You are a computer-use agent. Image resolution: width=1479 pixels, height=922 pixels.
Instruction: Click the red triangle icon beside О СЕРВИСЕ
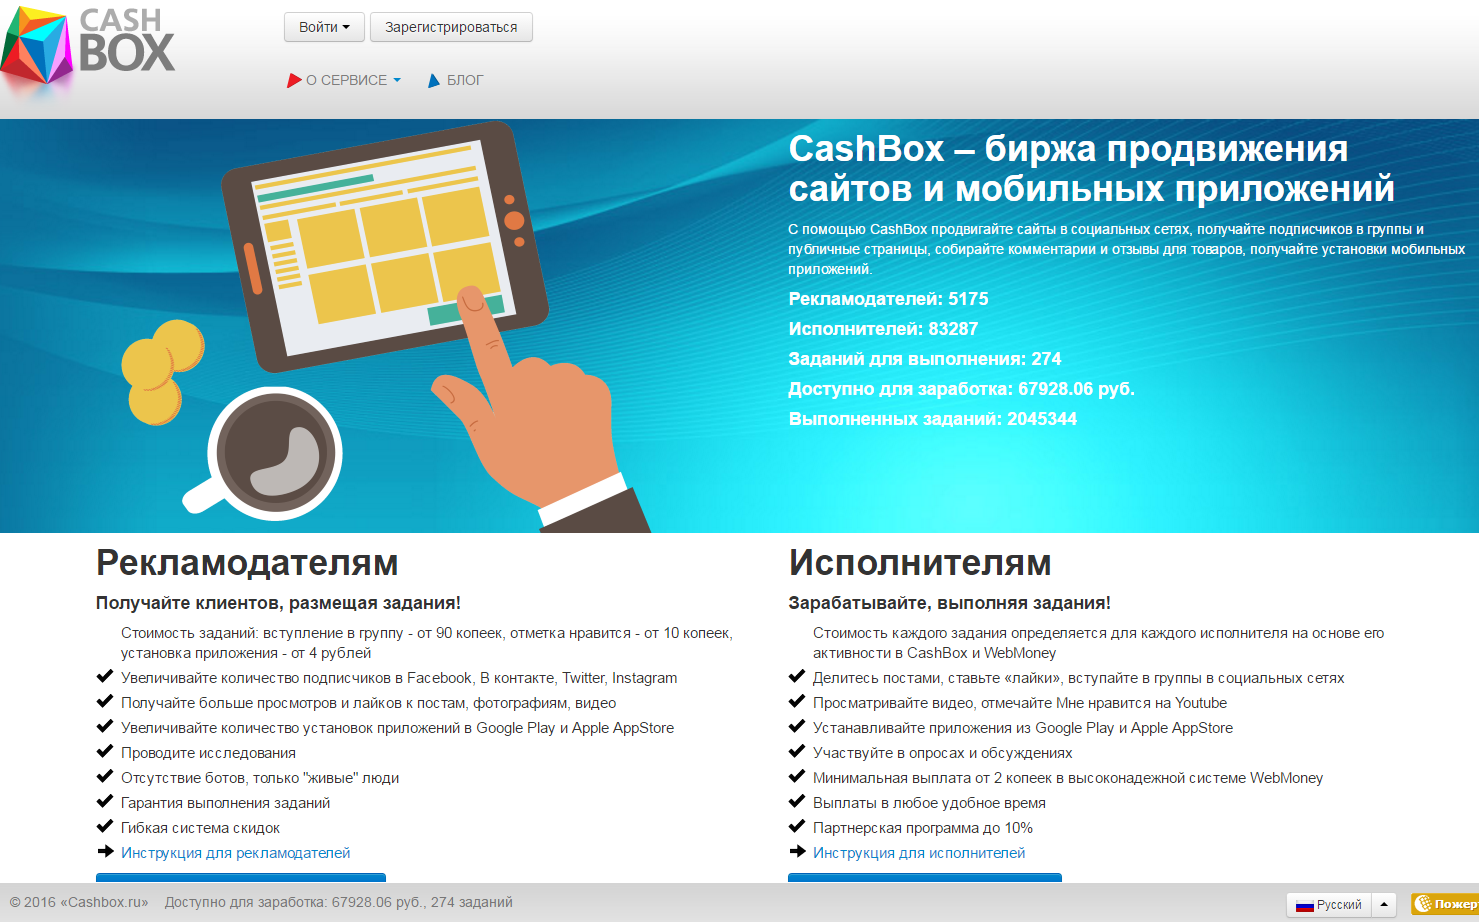click(x=294, y=80)
